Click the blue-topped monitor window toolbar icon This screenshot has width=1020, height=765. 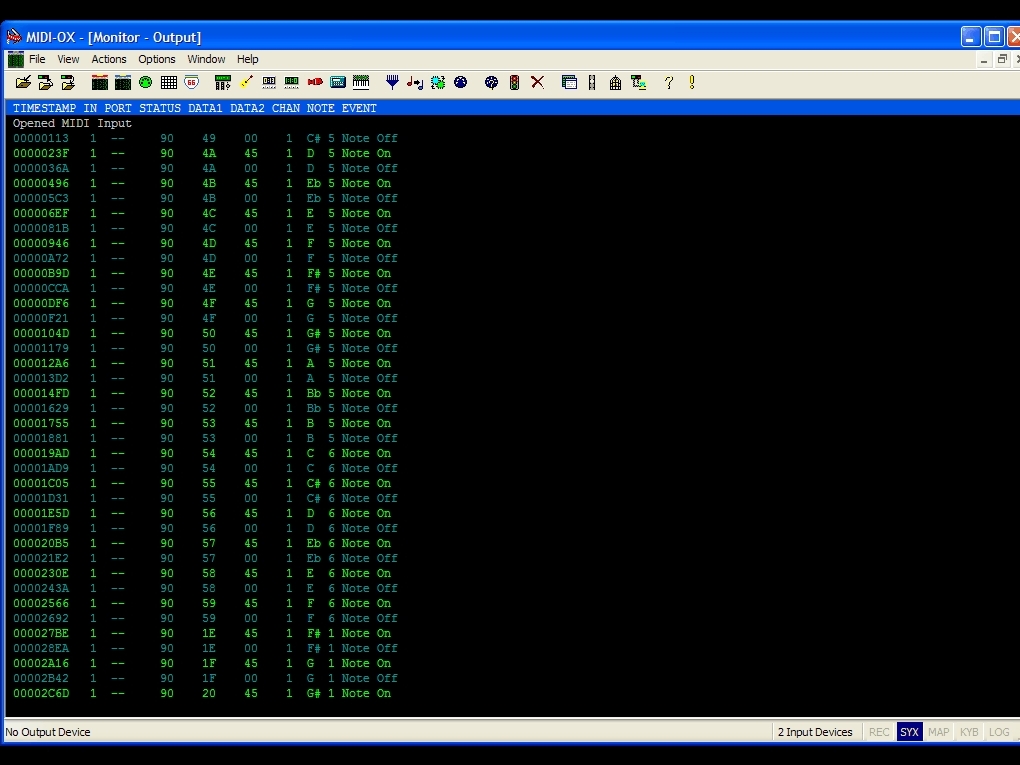point(122,83)
